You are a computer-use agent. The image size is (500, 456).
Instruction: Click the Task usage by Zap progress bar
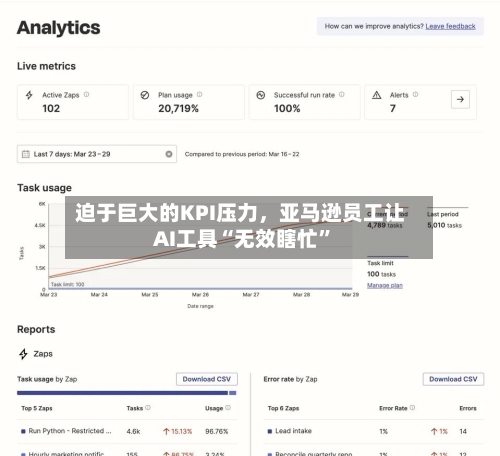pos(127,393)
